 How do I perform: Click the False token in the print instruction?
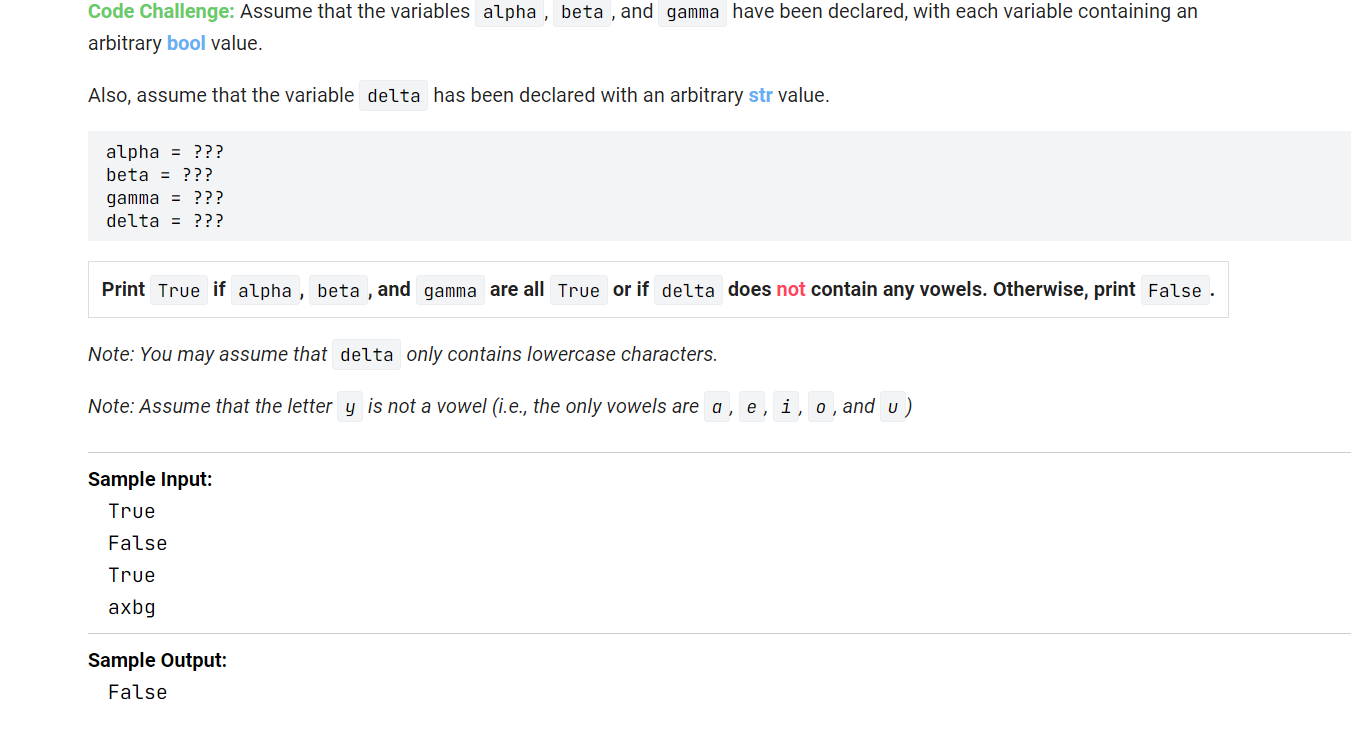coord(1175,290)
